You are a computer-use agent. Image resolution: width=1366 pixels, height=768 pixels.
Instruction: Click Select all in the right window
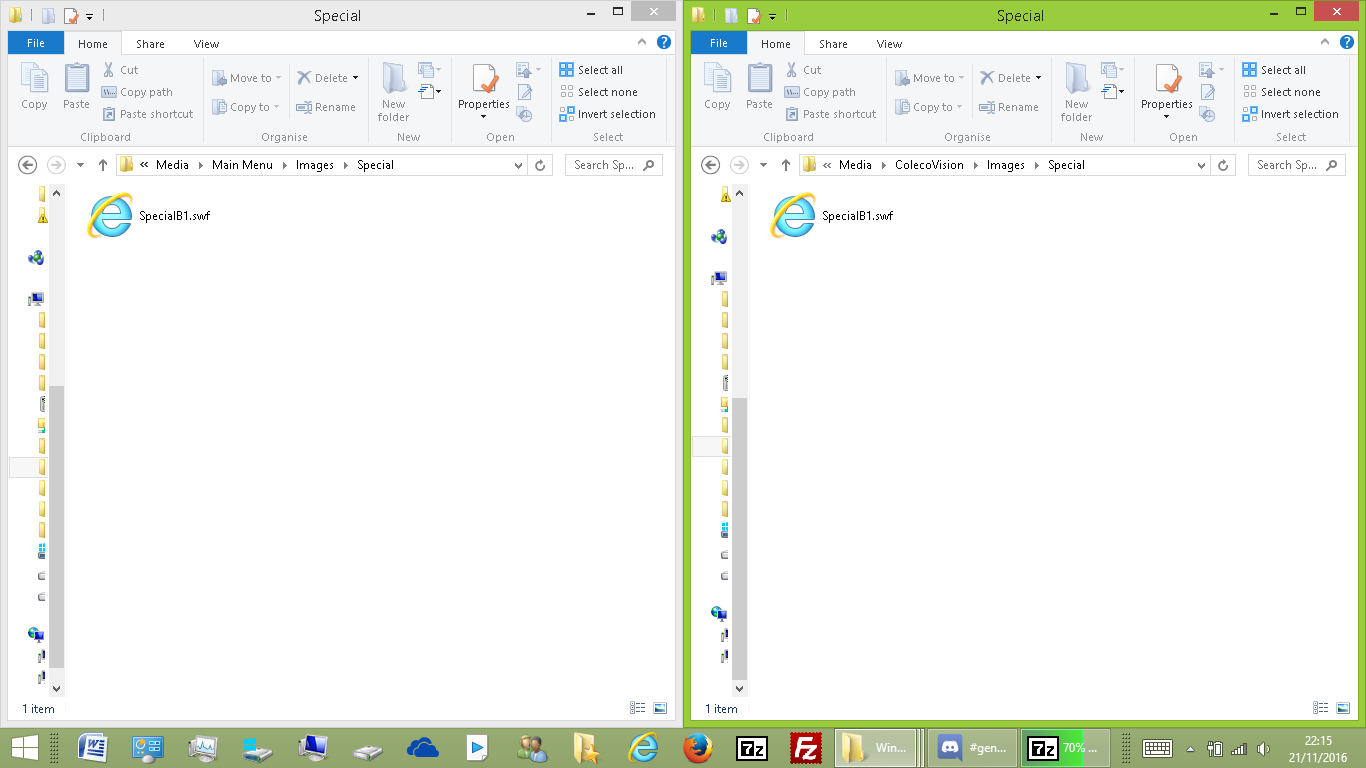click(x=1274, y=70)
